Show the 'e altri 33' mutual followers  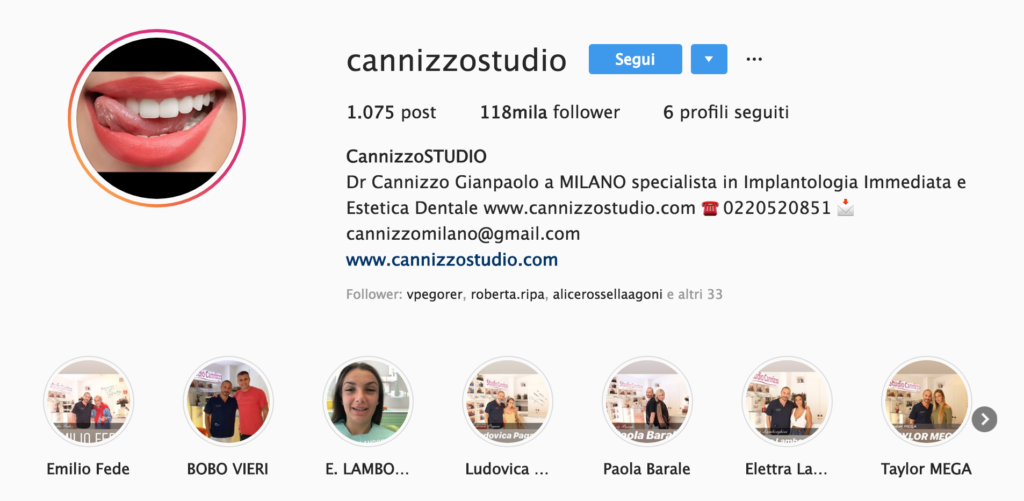point(694,295)
